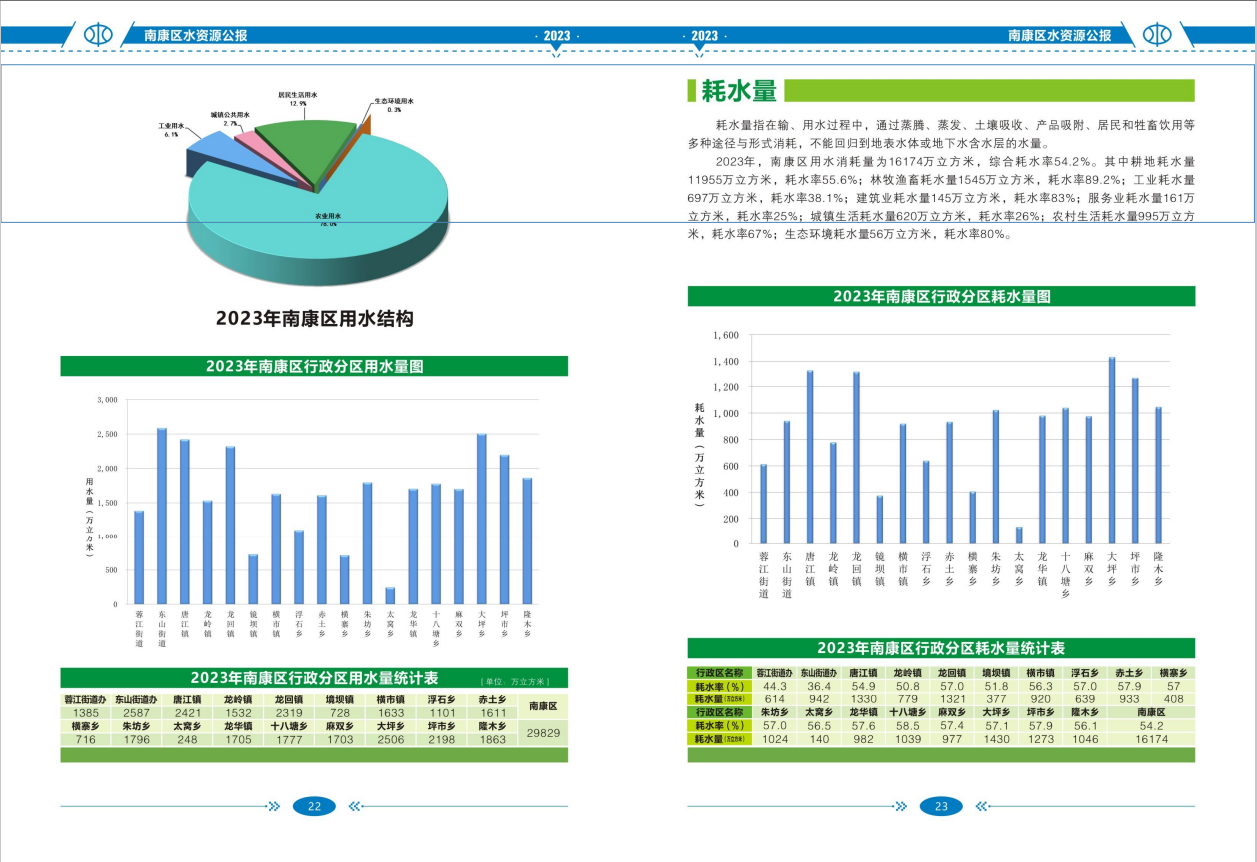This screenshot has width=1257, height=862.
Task: Click the water logo in left header
Action: pos(98,35)
